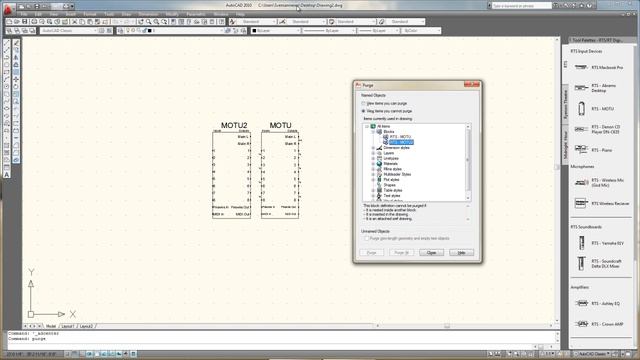Expand the Linetypes tree node
This screenshot has height=360, width=640.
pos(373,158)
